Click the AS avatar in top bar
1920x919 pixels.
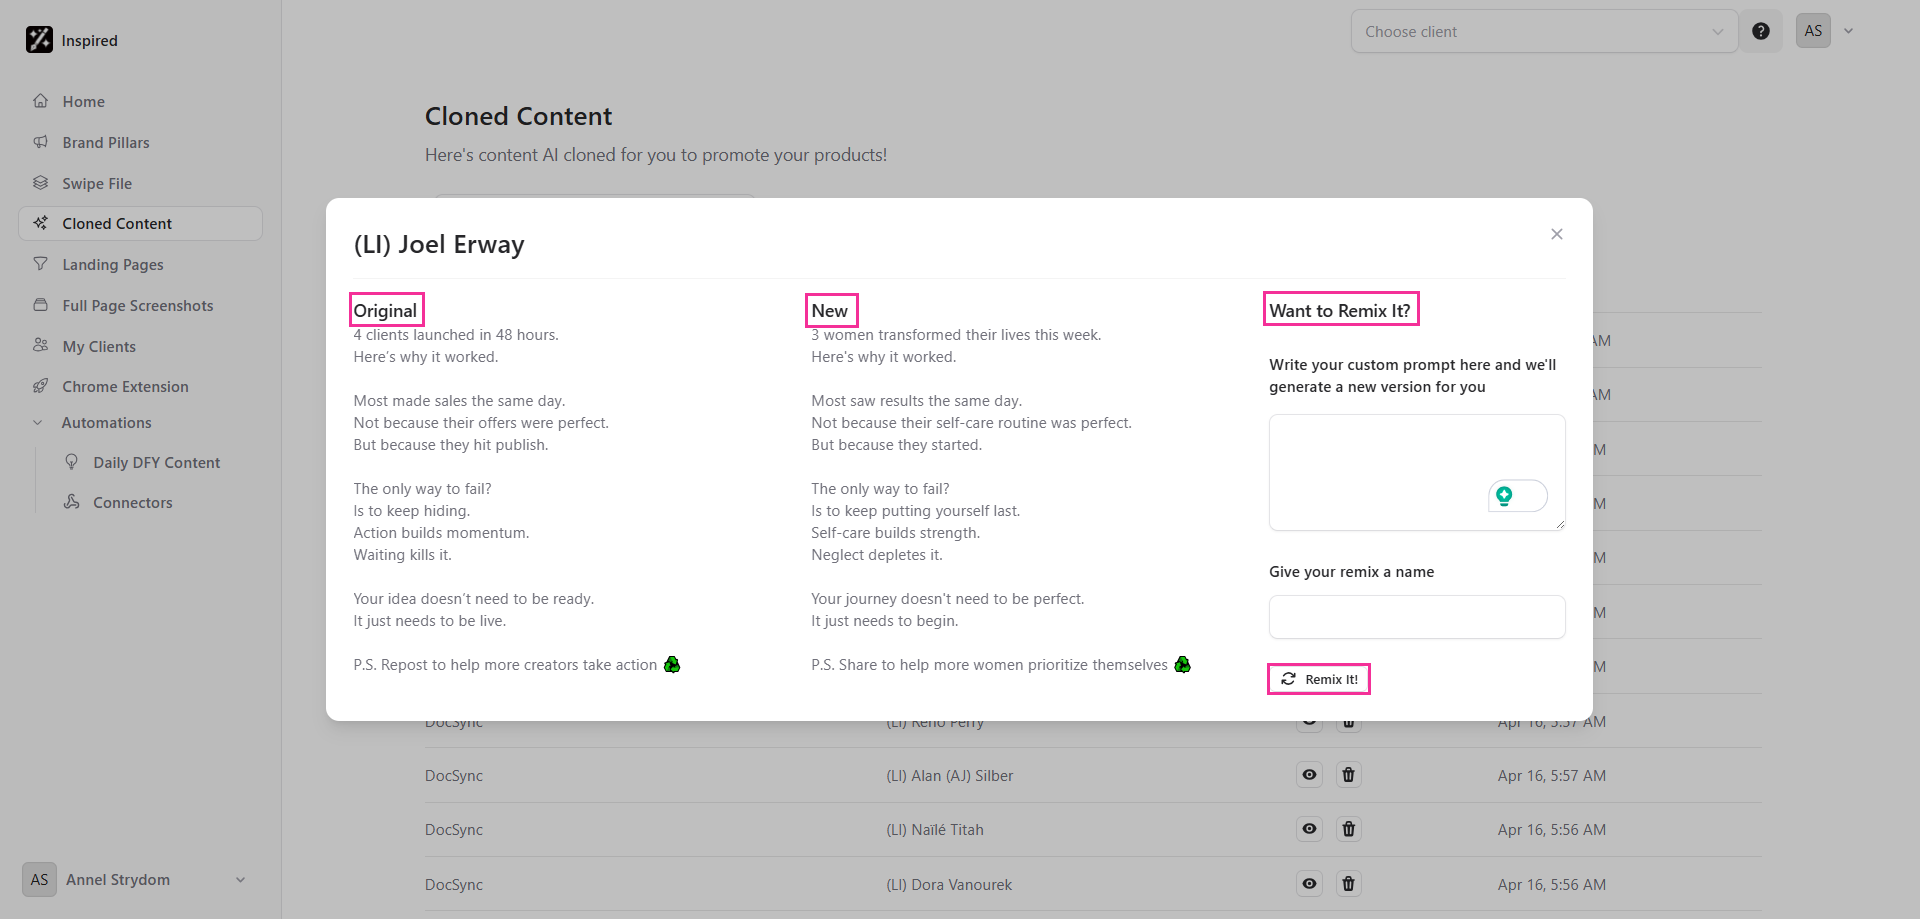(1813, 31)
